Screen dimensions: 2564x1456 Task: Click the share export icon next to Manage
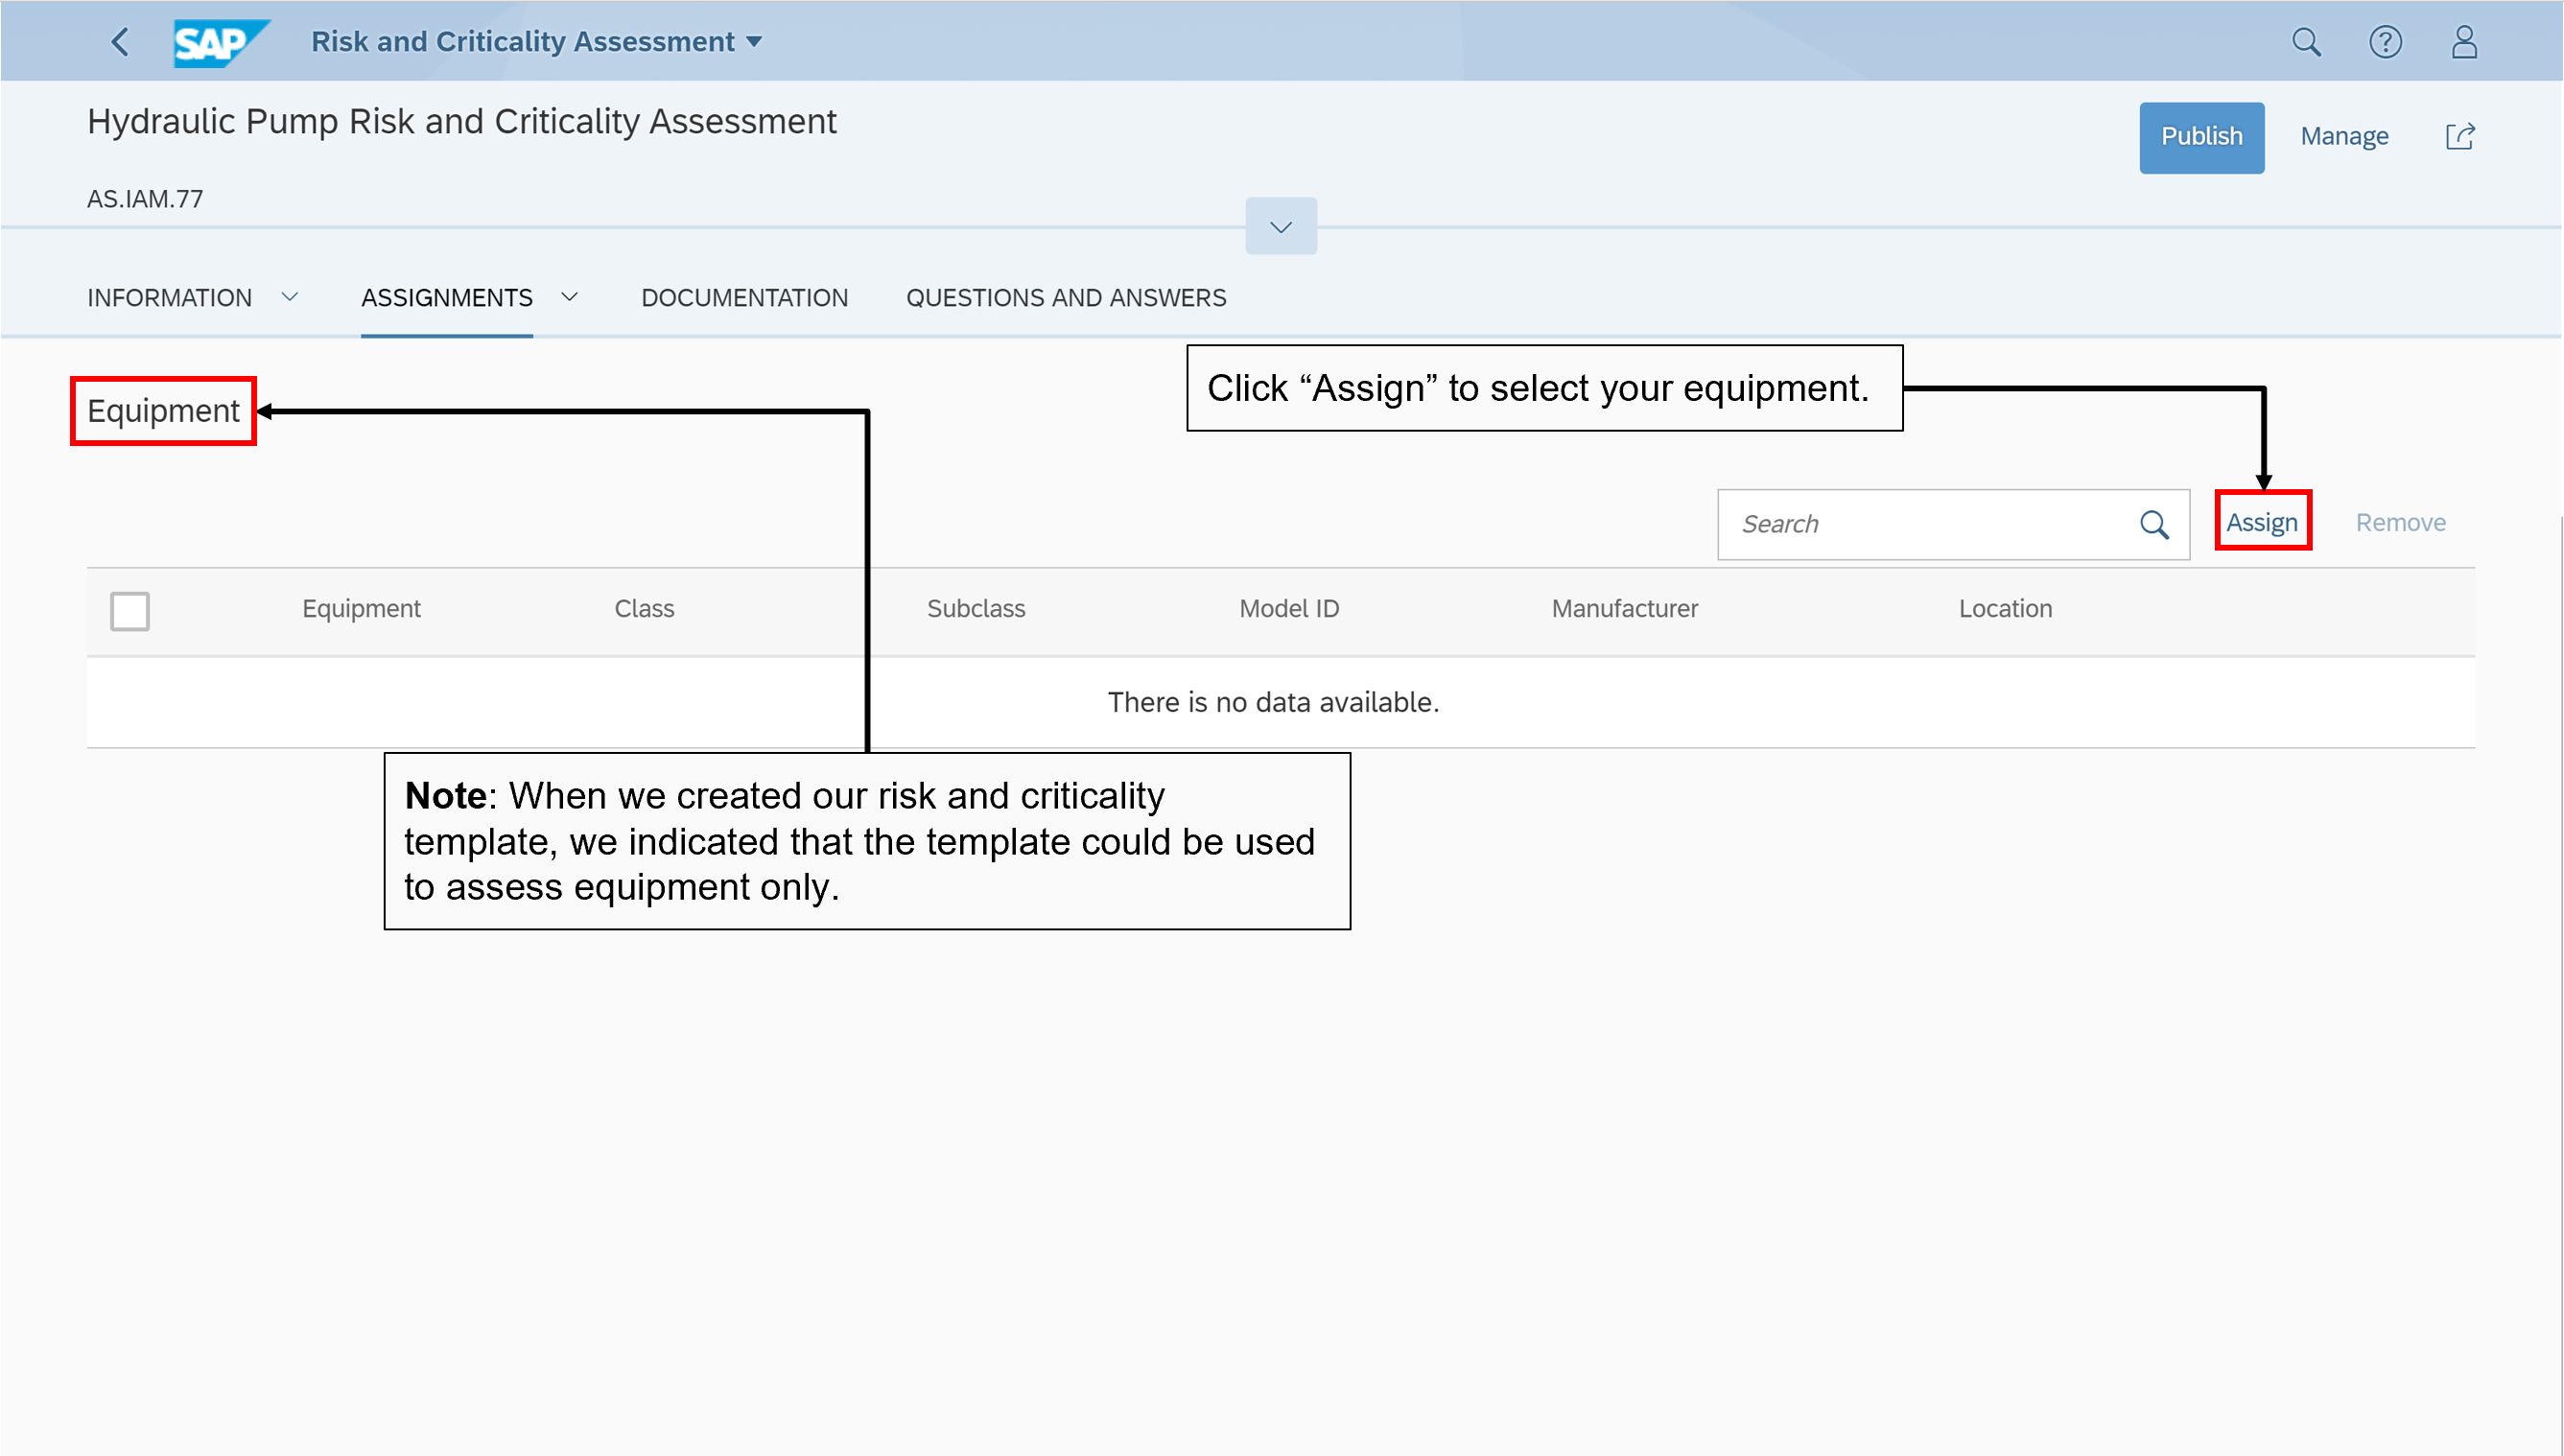coord(2459,137)
